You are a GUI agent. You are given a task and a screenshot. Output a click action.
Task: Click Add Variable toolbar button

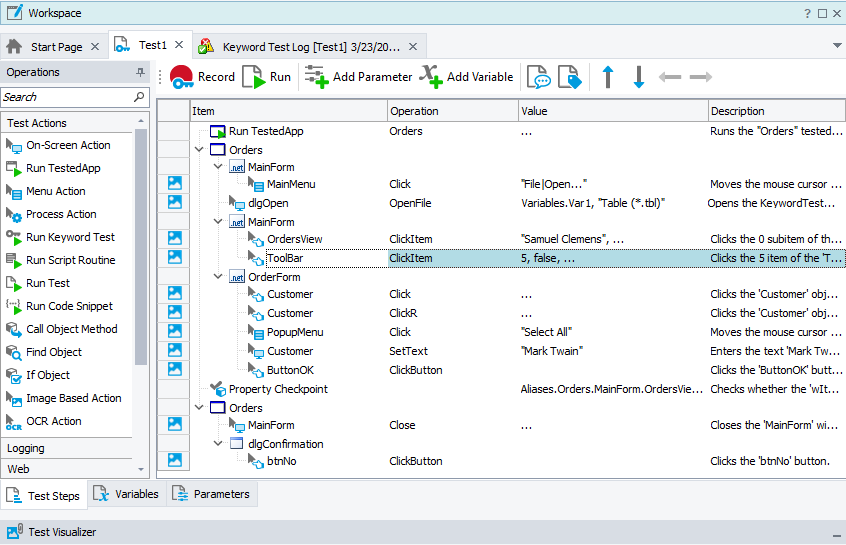[466, 77]
